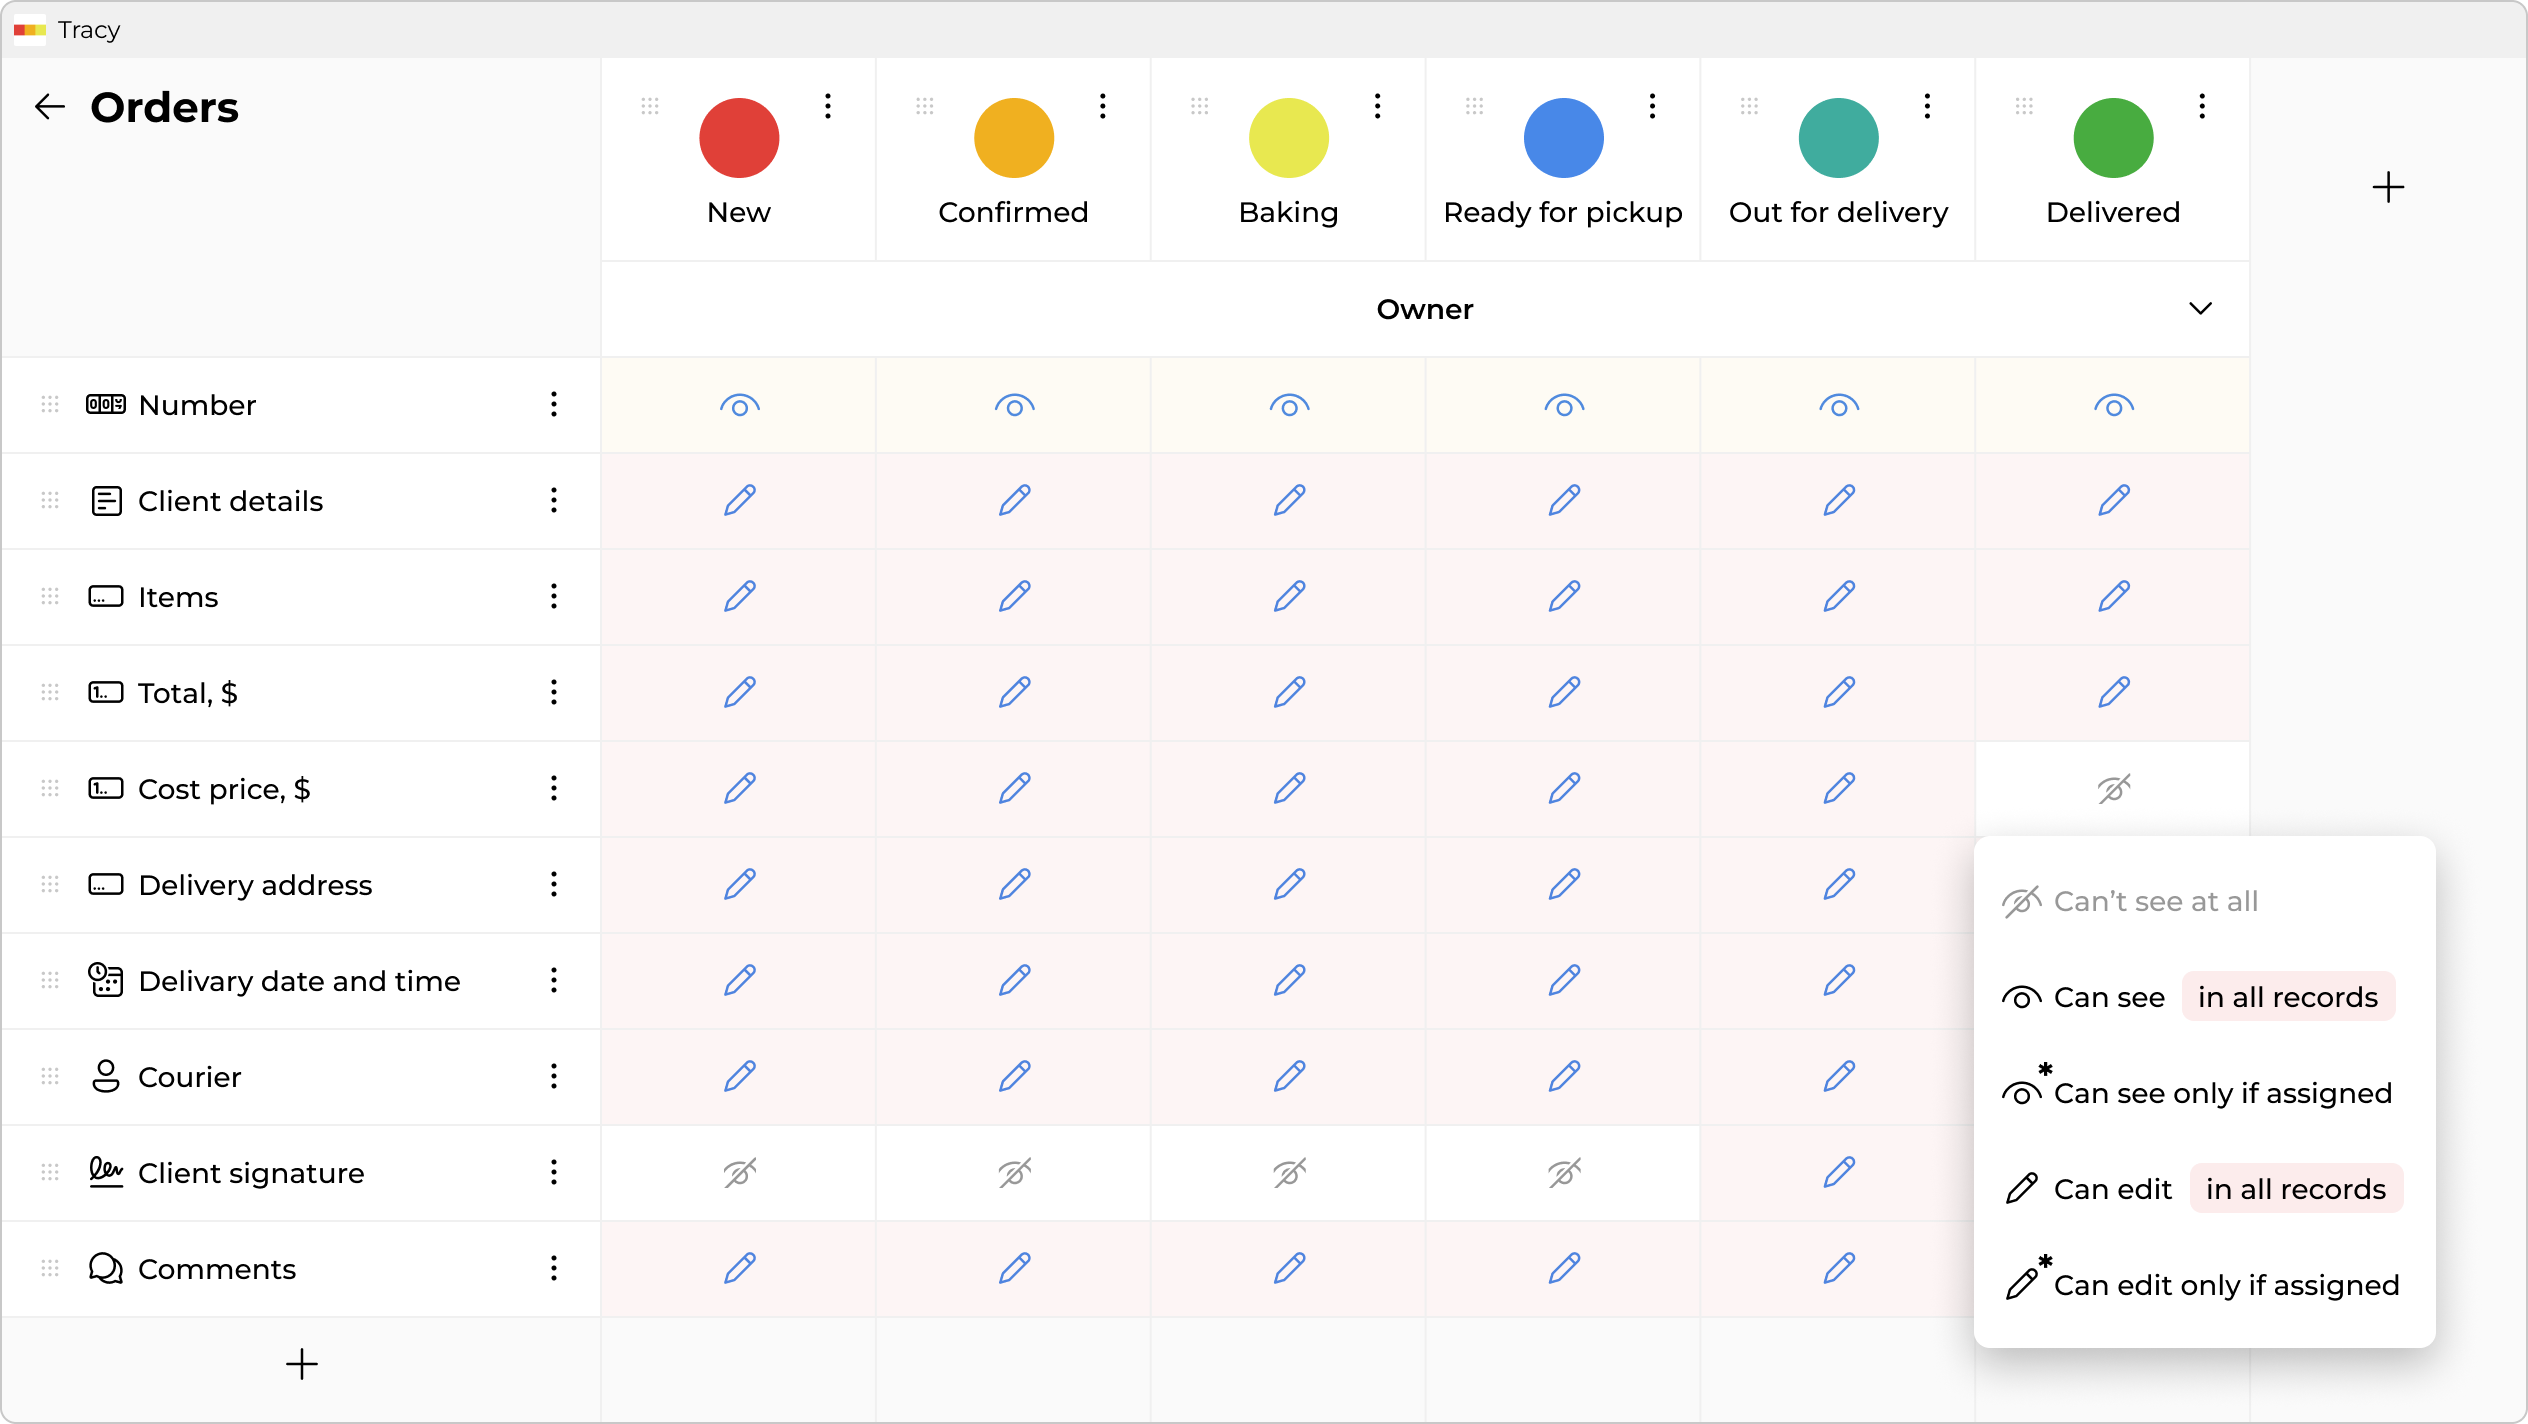2528x1424 pixels.
Task: Click the Number field type icon
Action: (104, 405)
